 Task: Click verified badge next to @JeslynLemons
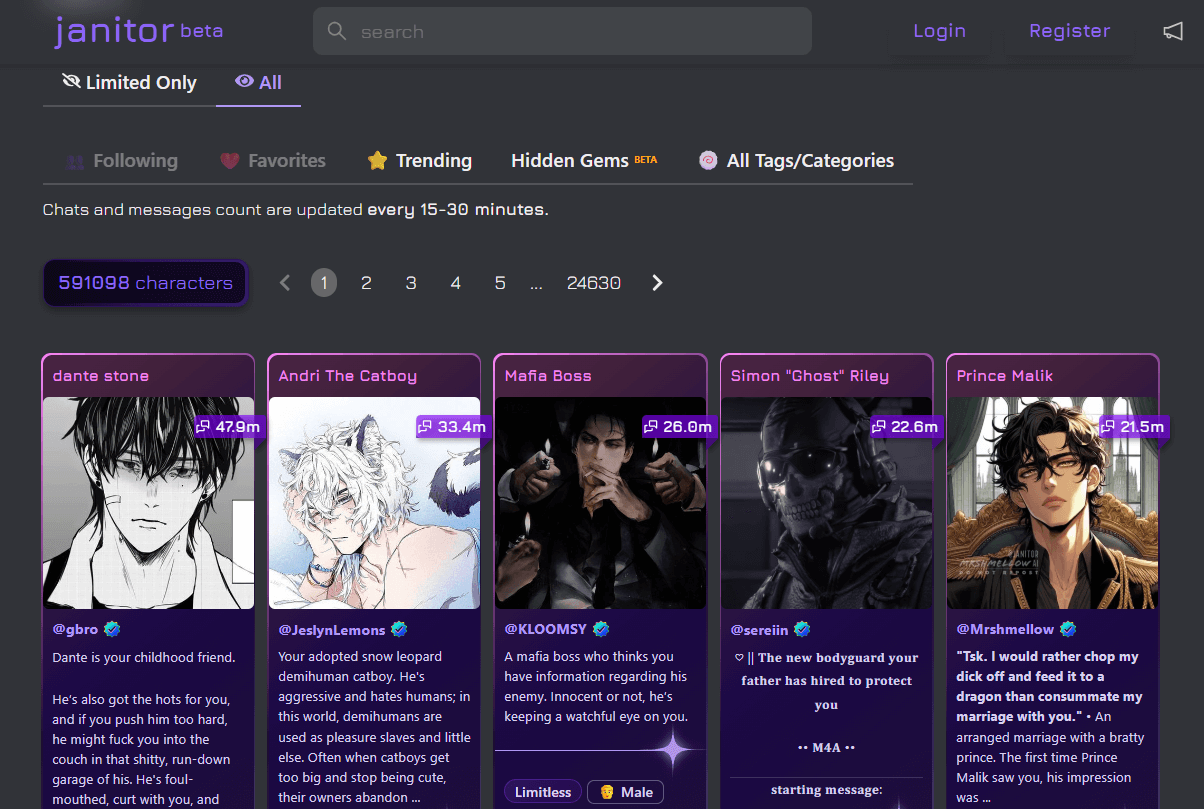tap(399, 629)
